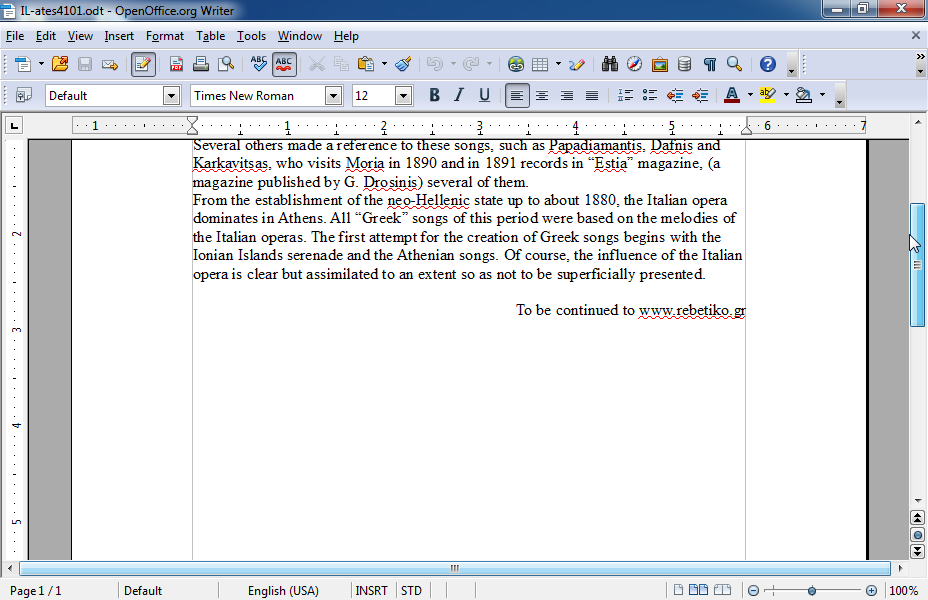This screenshot has height=600, width=928.
Task: Open OpenOffice Help
Action: (x=767, y=63)
